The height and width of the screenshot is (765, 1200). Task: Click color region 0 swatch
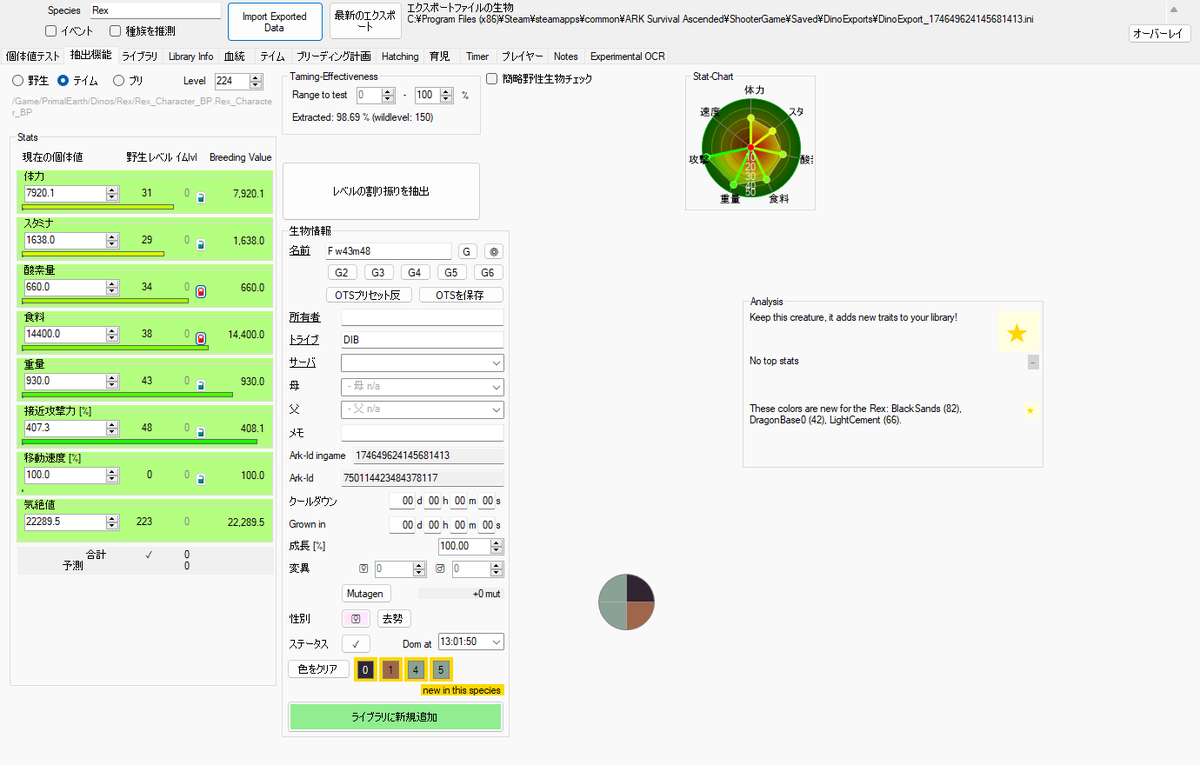tap(366, 670)
